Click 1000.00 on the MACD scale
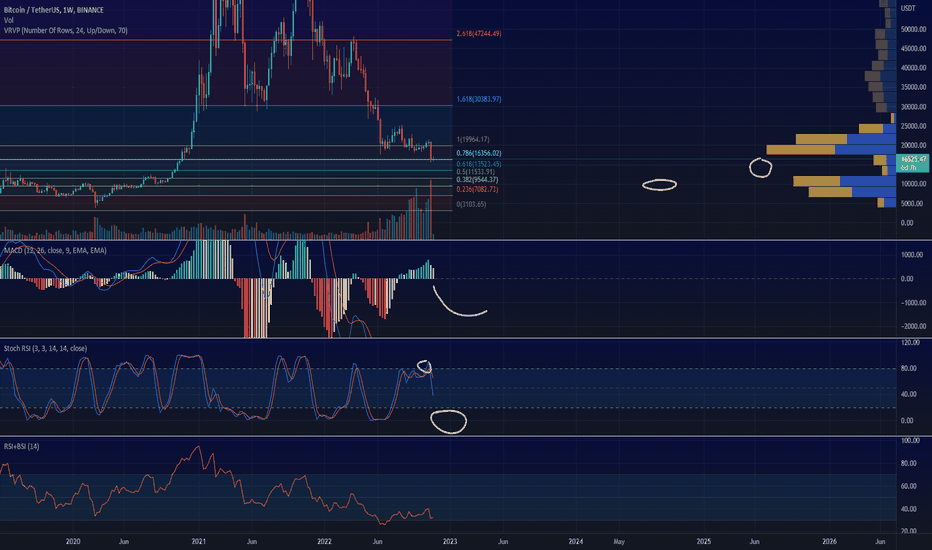The width and height of the screenshot is (932, 550). (x=912, y=254)
